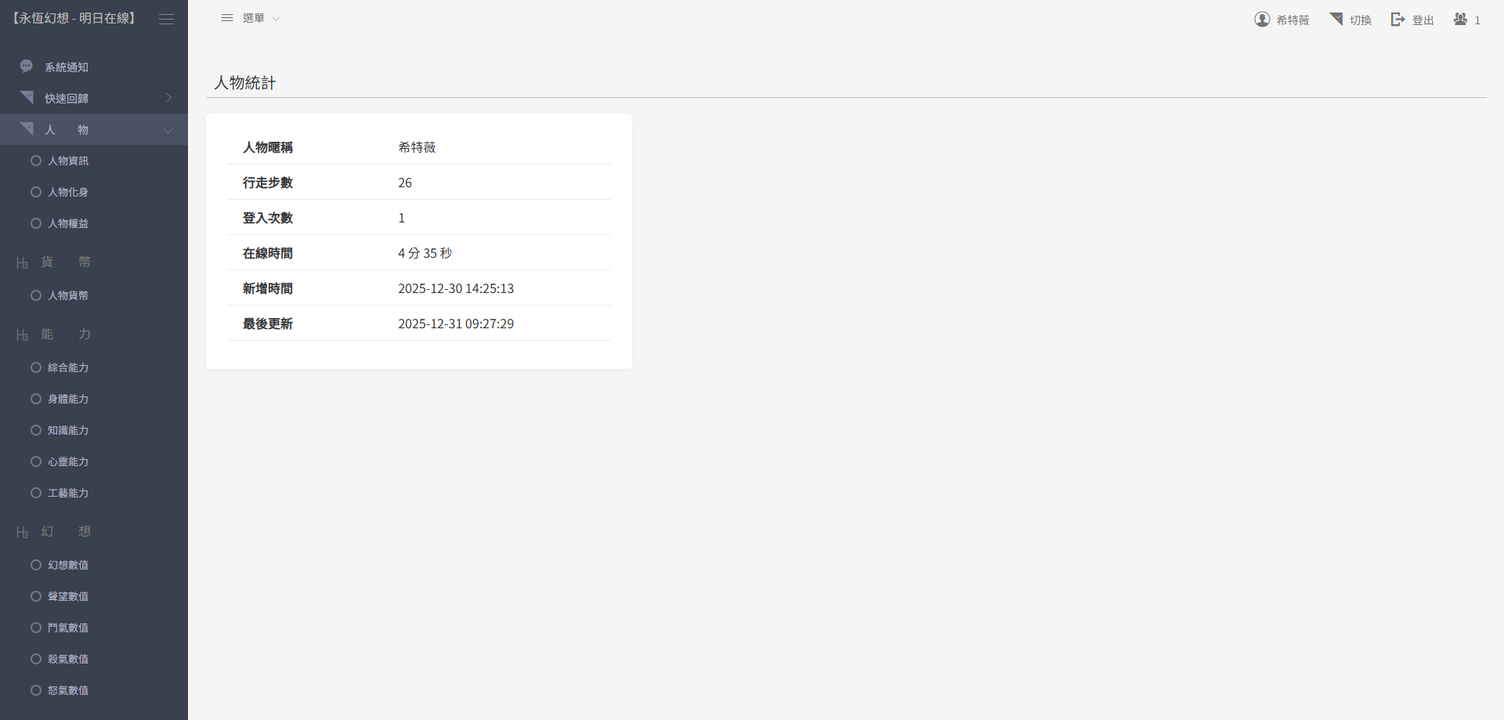Image resolution: width=1504 pixels, height=720 pixels.
Task: Click the online users icon in header
Action: [1460, 19]
